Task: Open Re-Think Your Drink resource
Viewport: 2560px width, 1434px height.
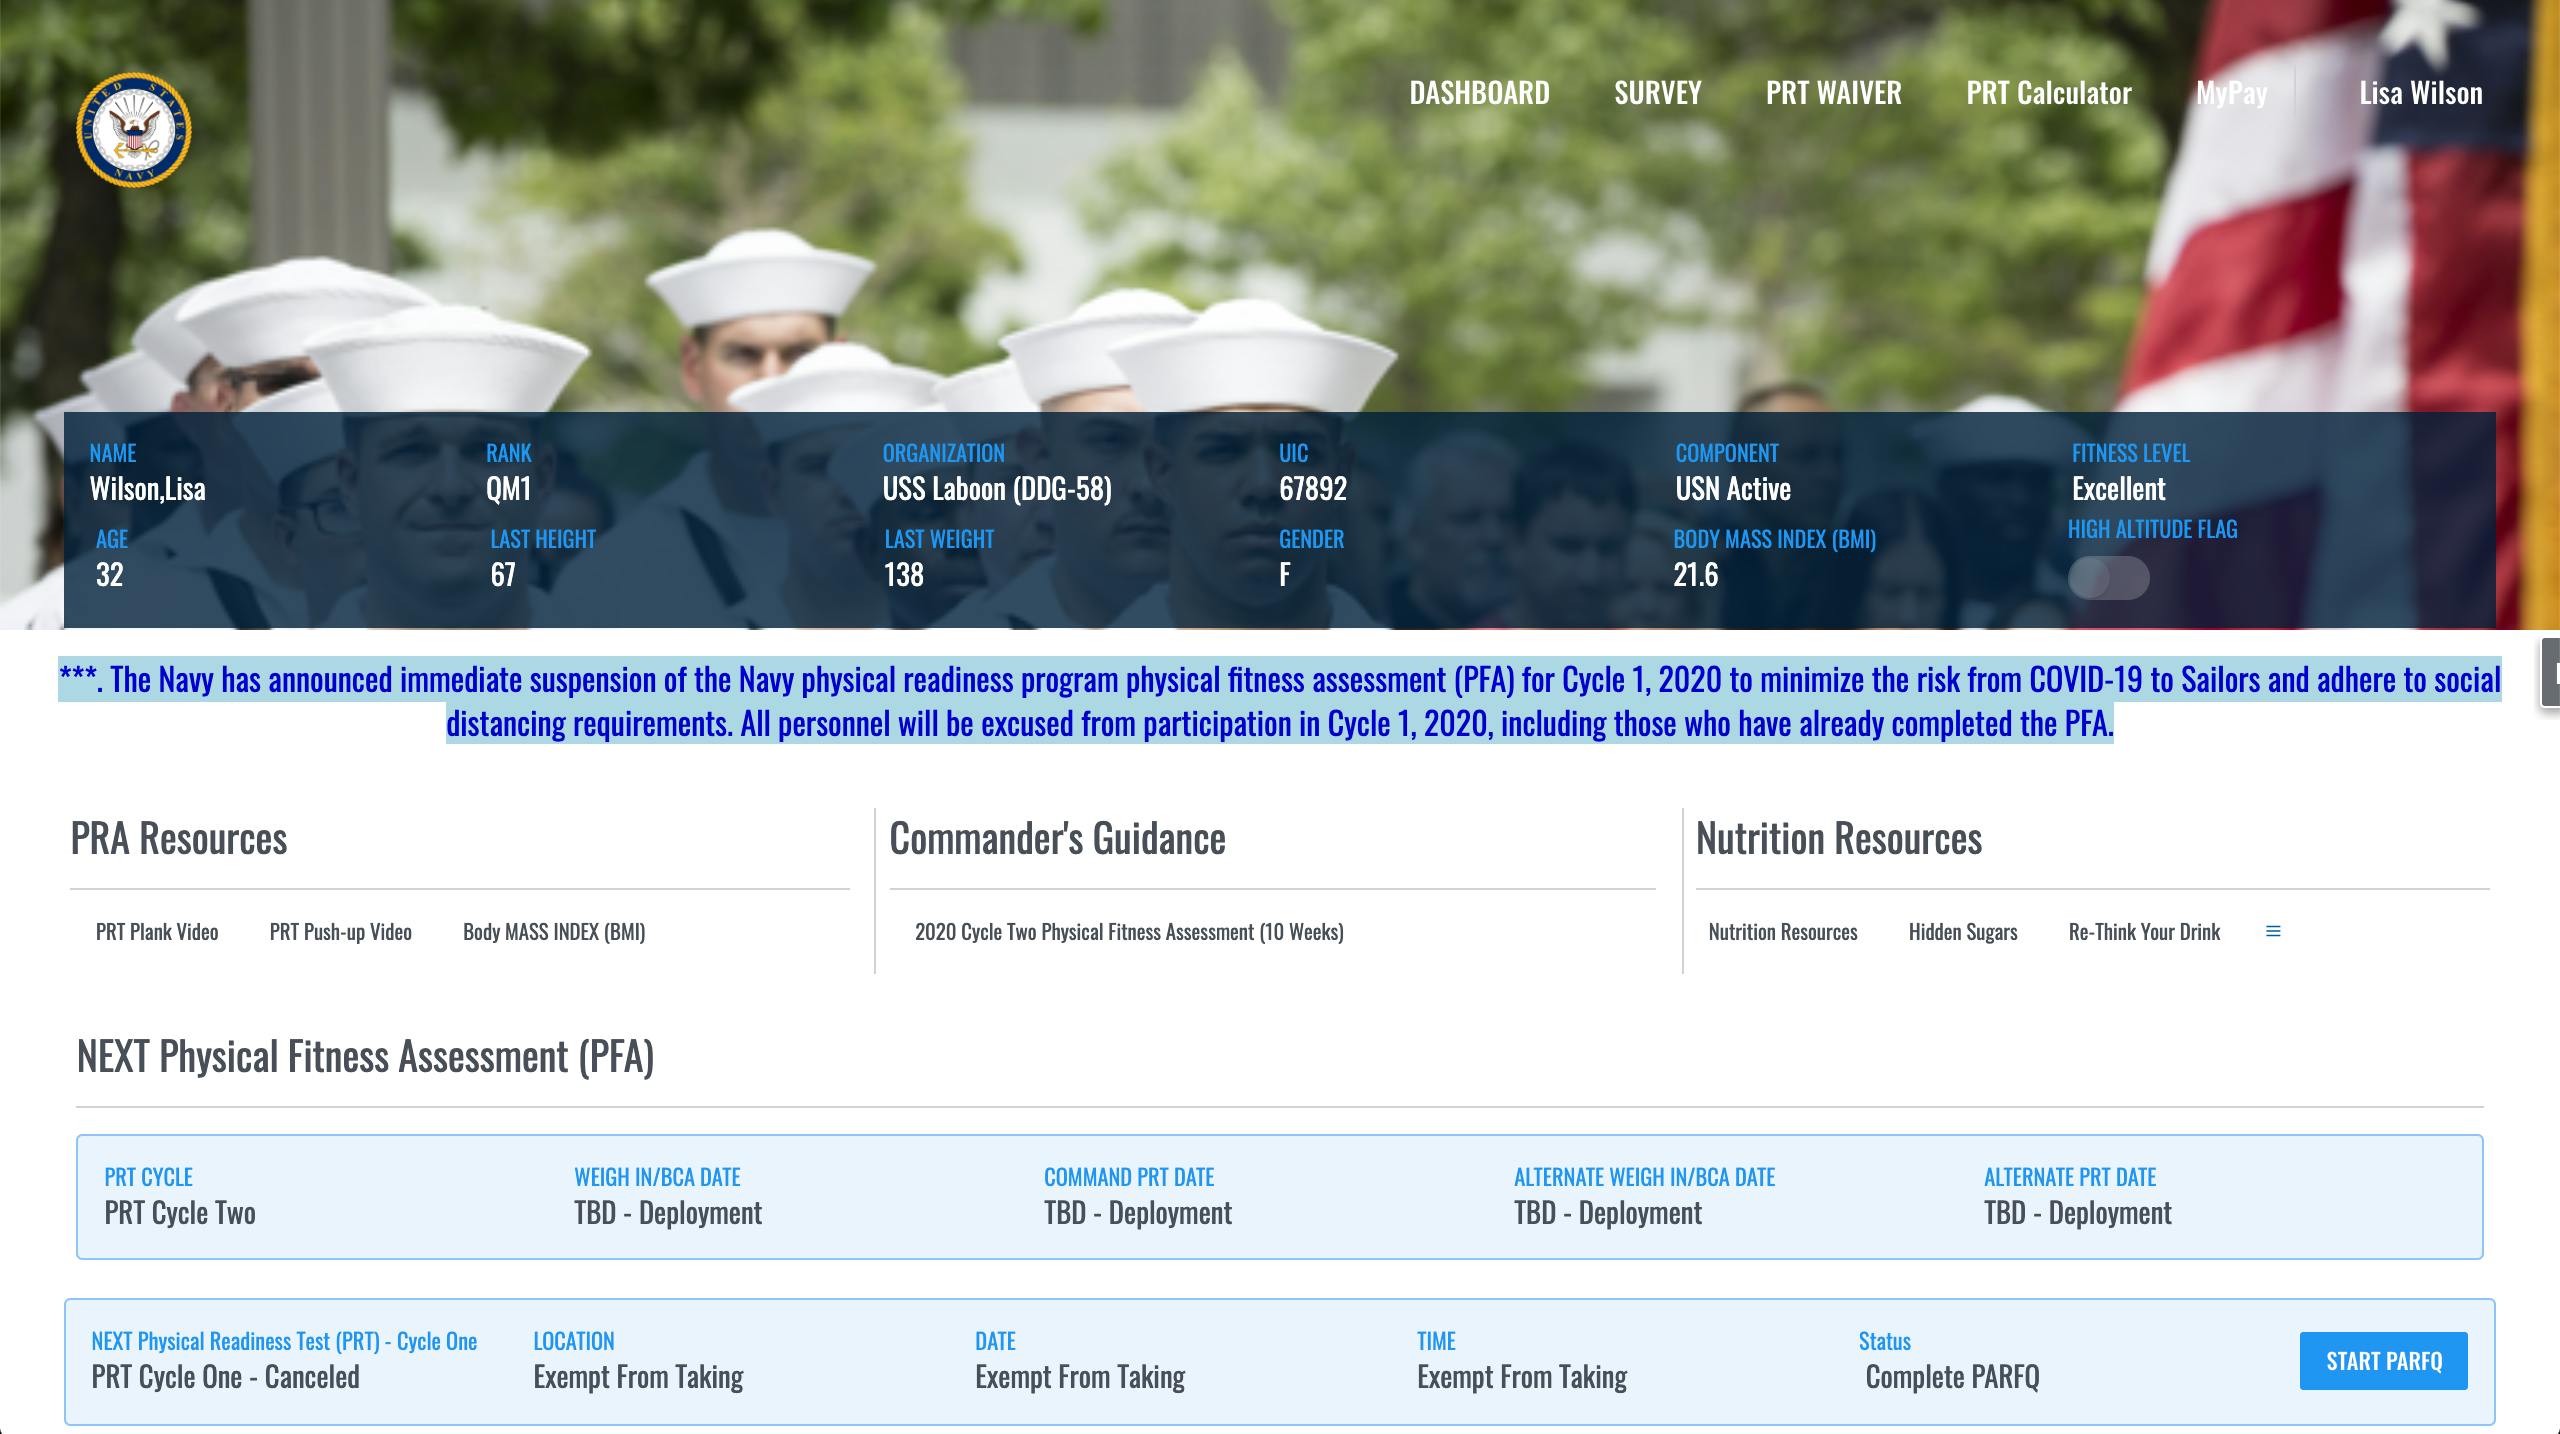Action: point(2144,932)
